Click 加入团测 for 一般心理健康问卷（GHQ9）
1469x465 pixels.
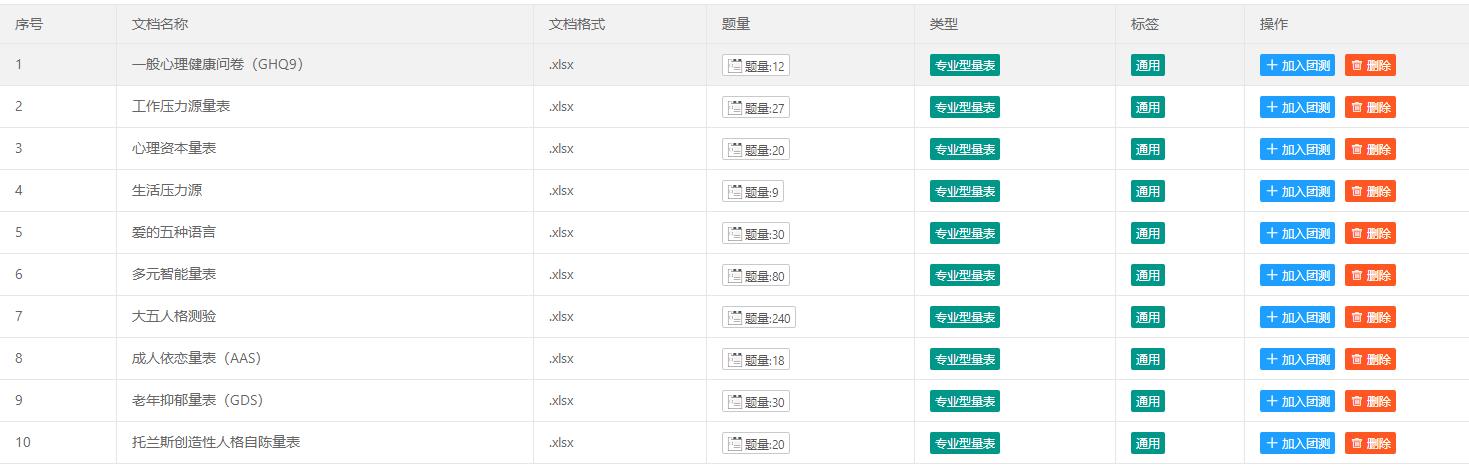point(1297,66)
